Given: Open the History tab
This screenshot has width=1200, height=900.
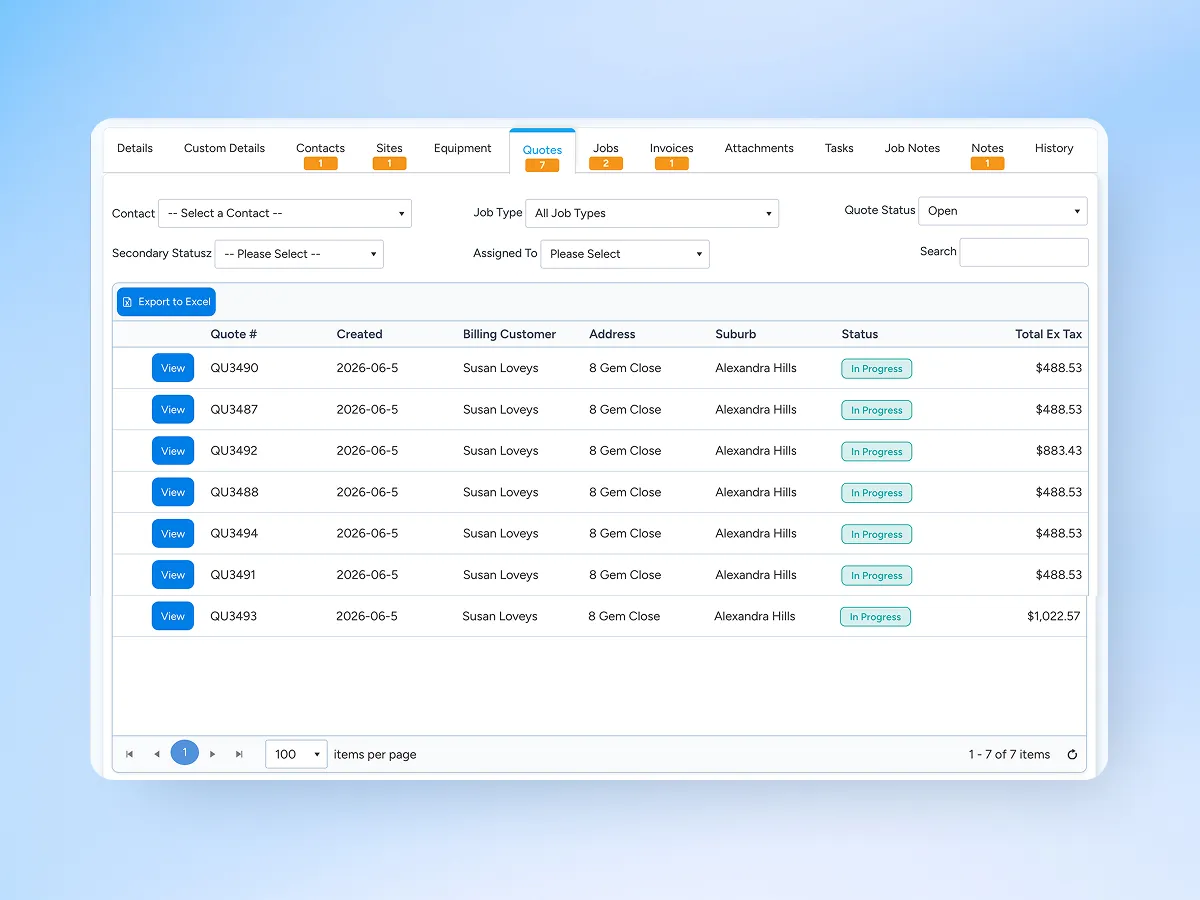Looking at the screenshot, I should click(1054, 148).
